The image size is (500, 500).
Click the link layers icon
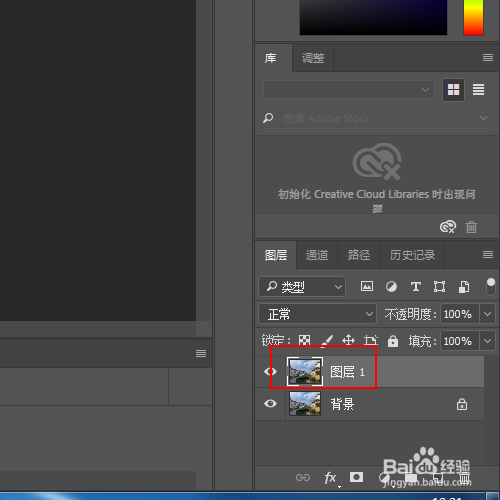(303, 478)
